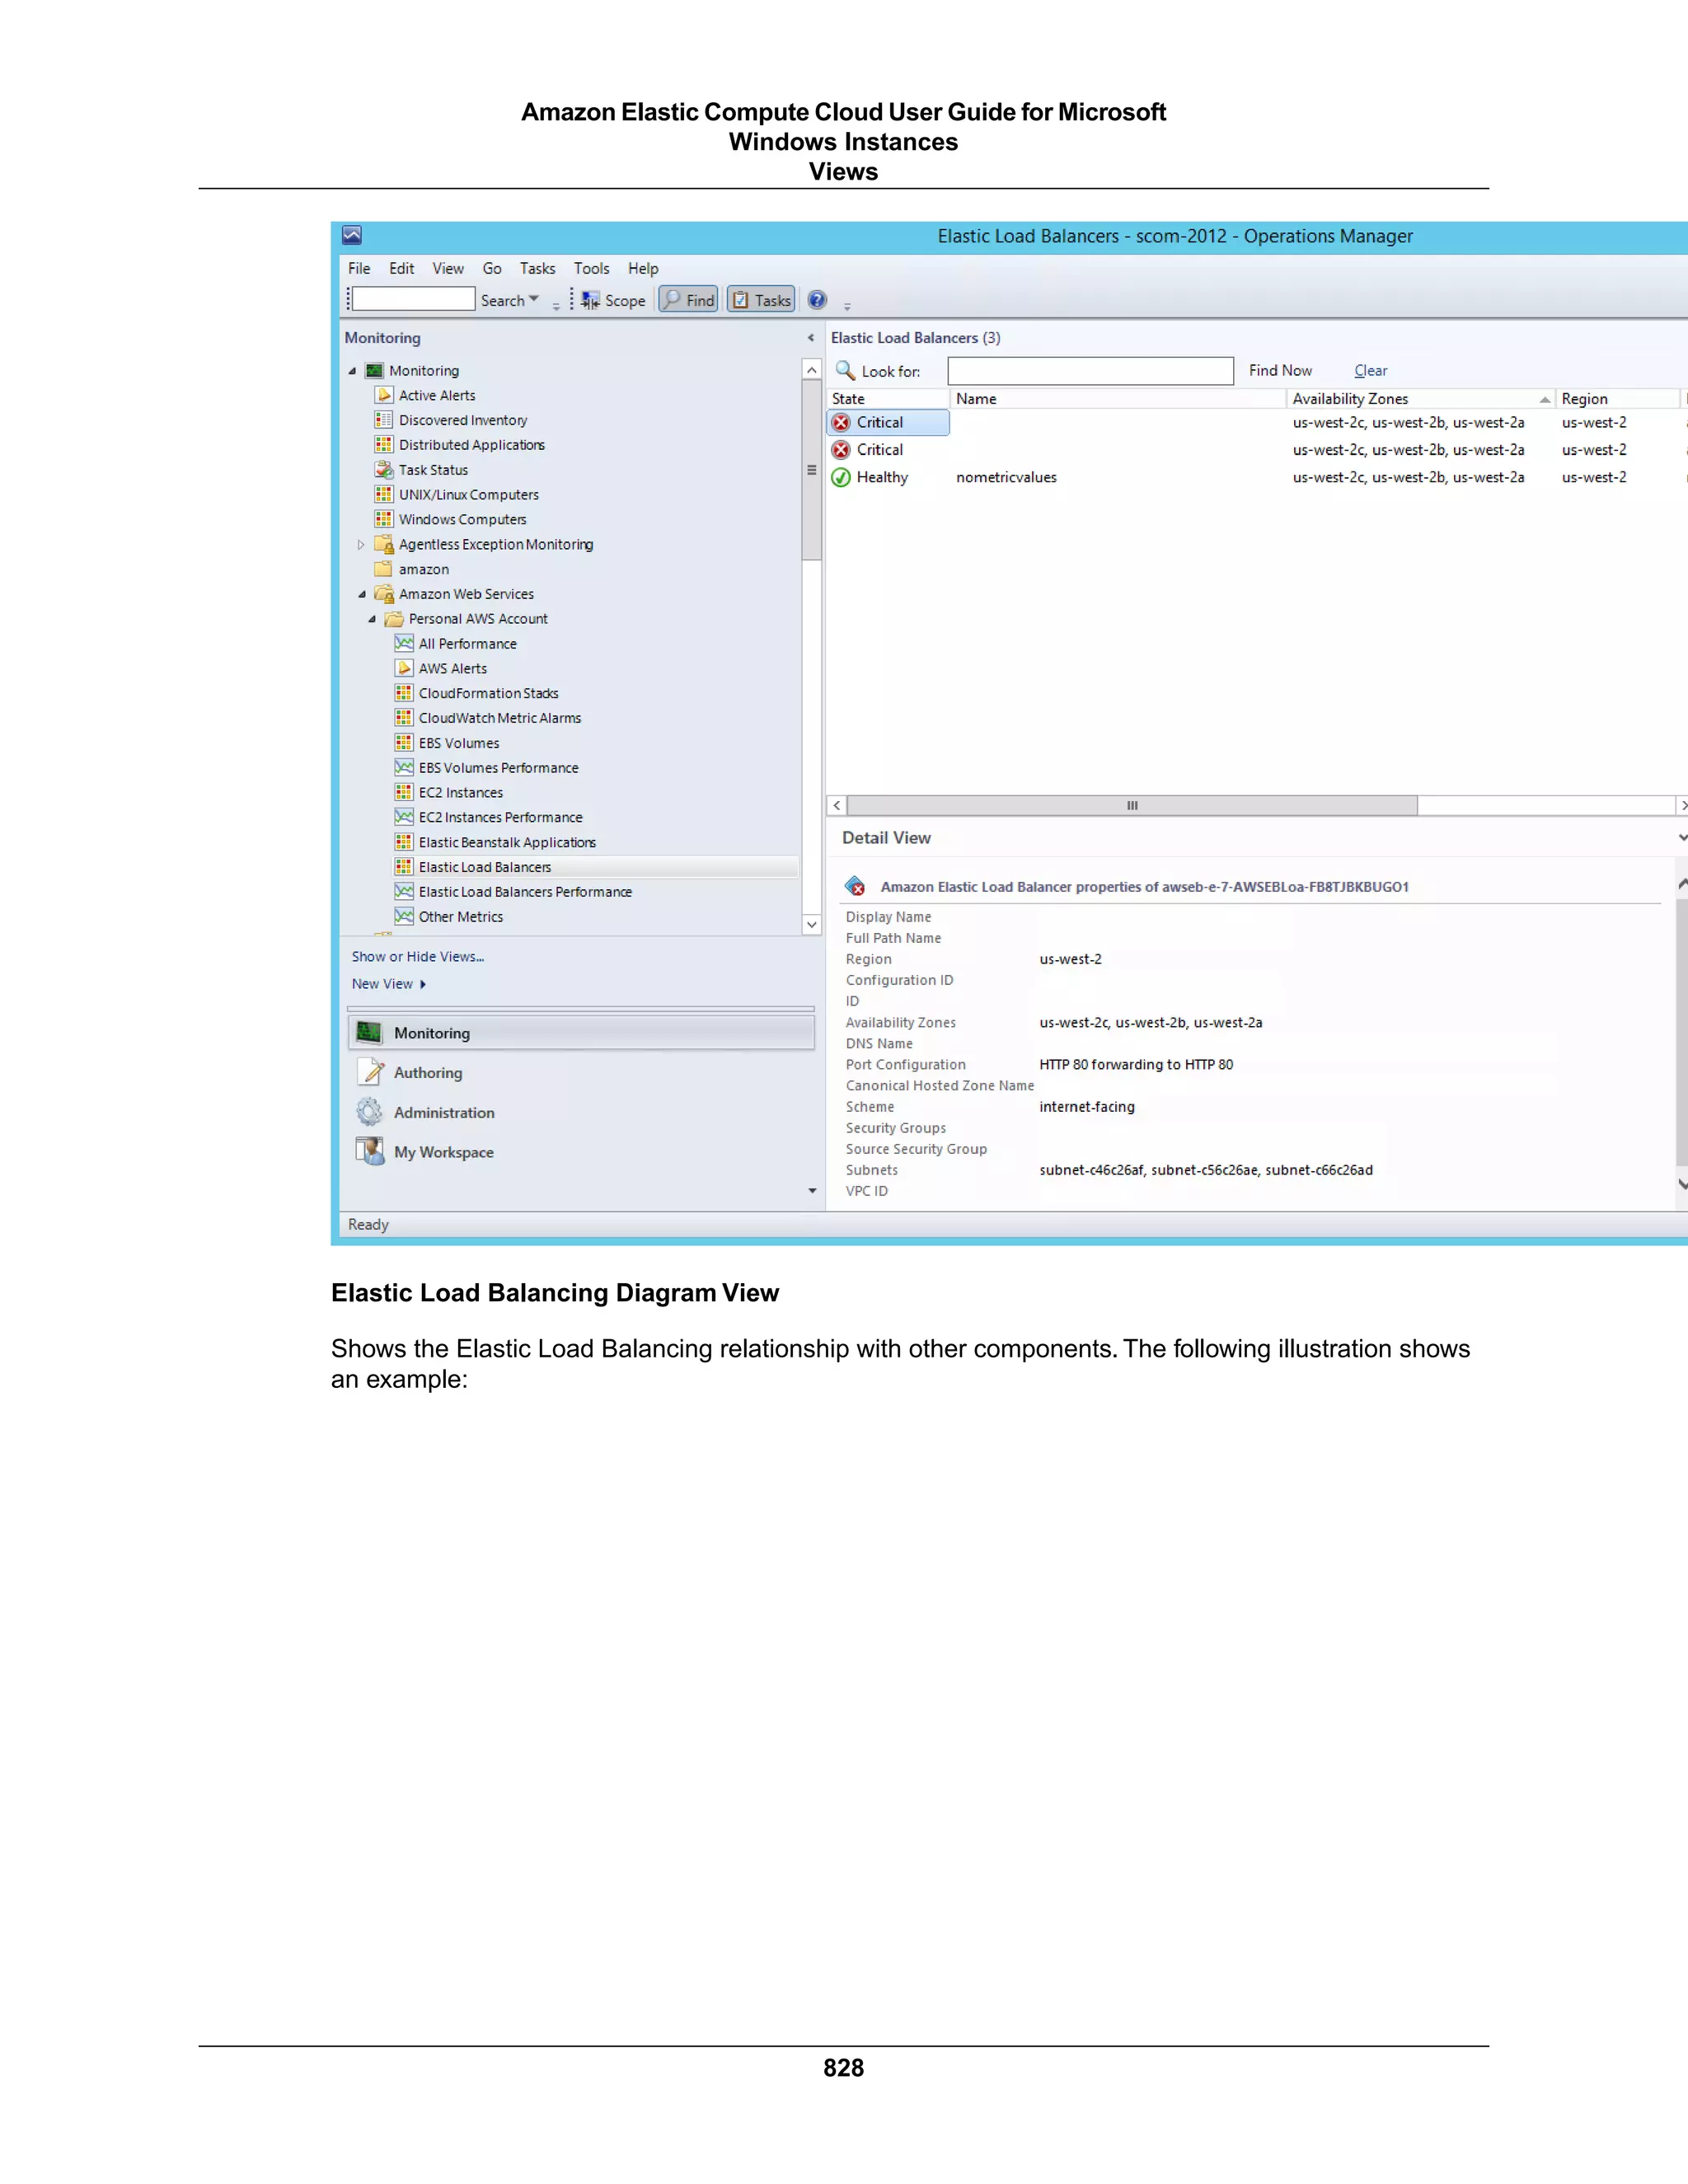Collapse the root Monitoring tree node
The height and width of the screenshot is (2184, 1688).
(x=352, y=371)
